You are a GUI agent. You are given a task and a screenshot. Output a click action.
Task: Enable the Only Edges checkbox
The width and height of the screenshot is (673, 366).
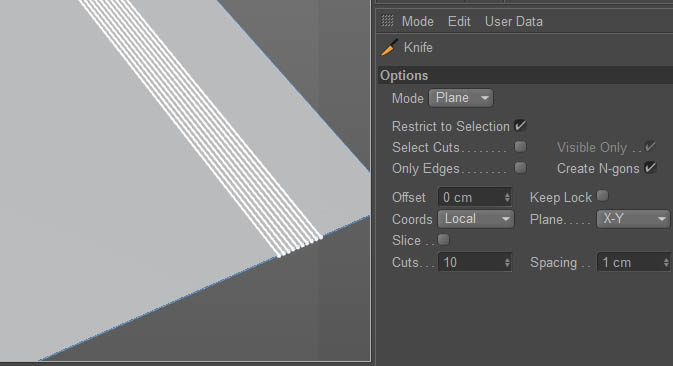[520, 168]
